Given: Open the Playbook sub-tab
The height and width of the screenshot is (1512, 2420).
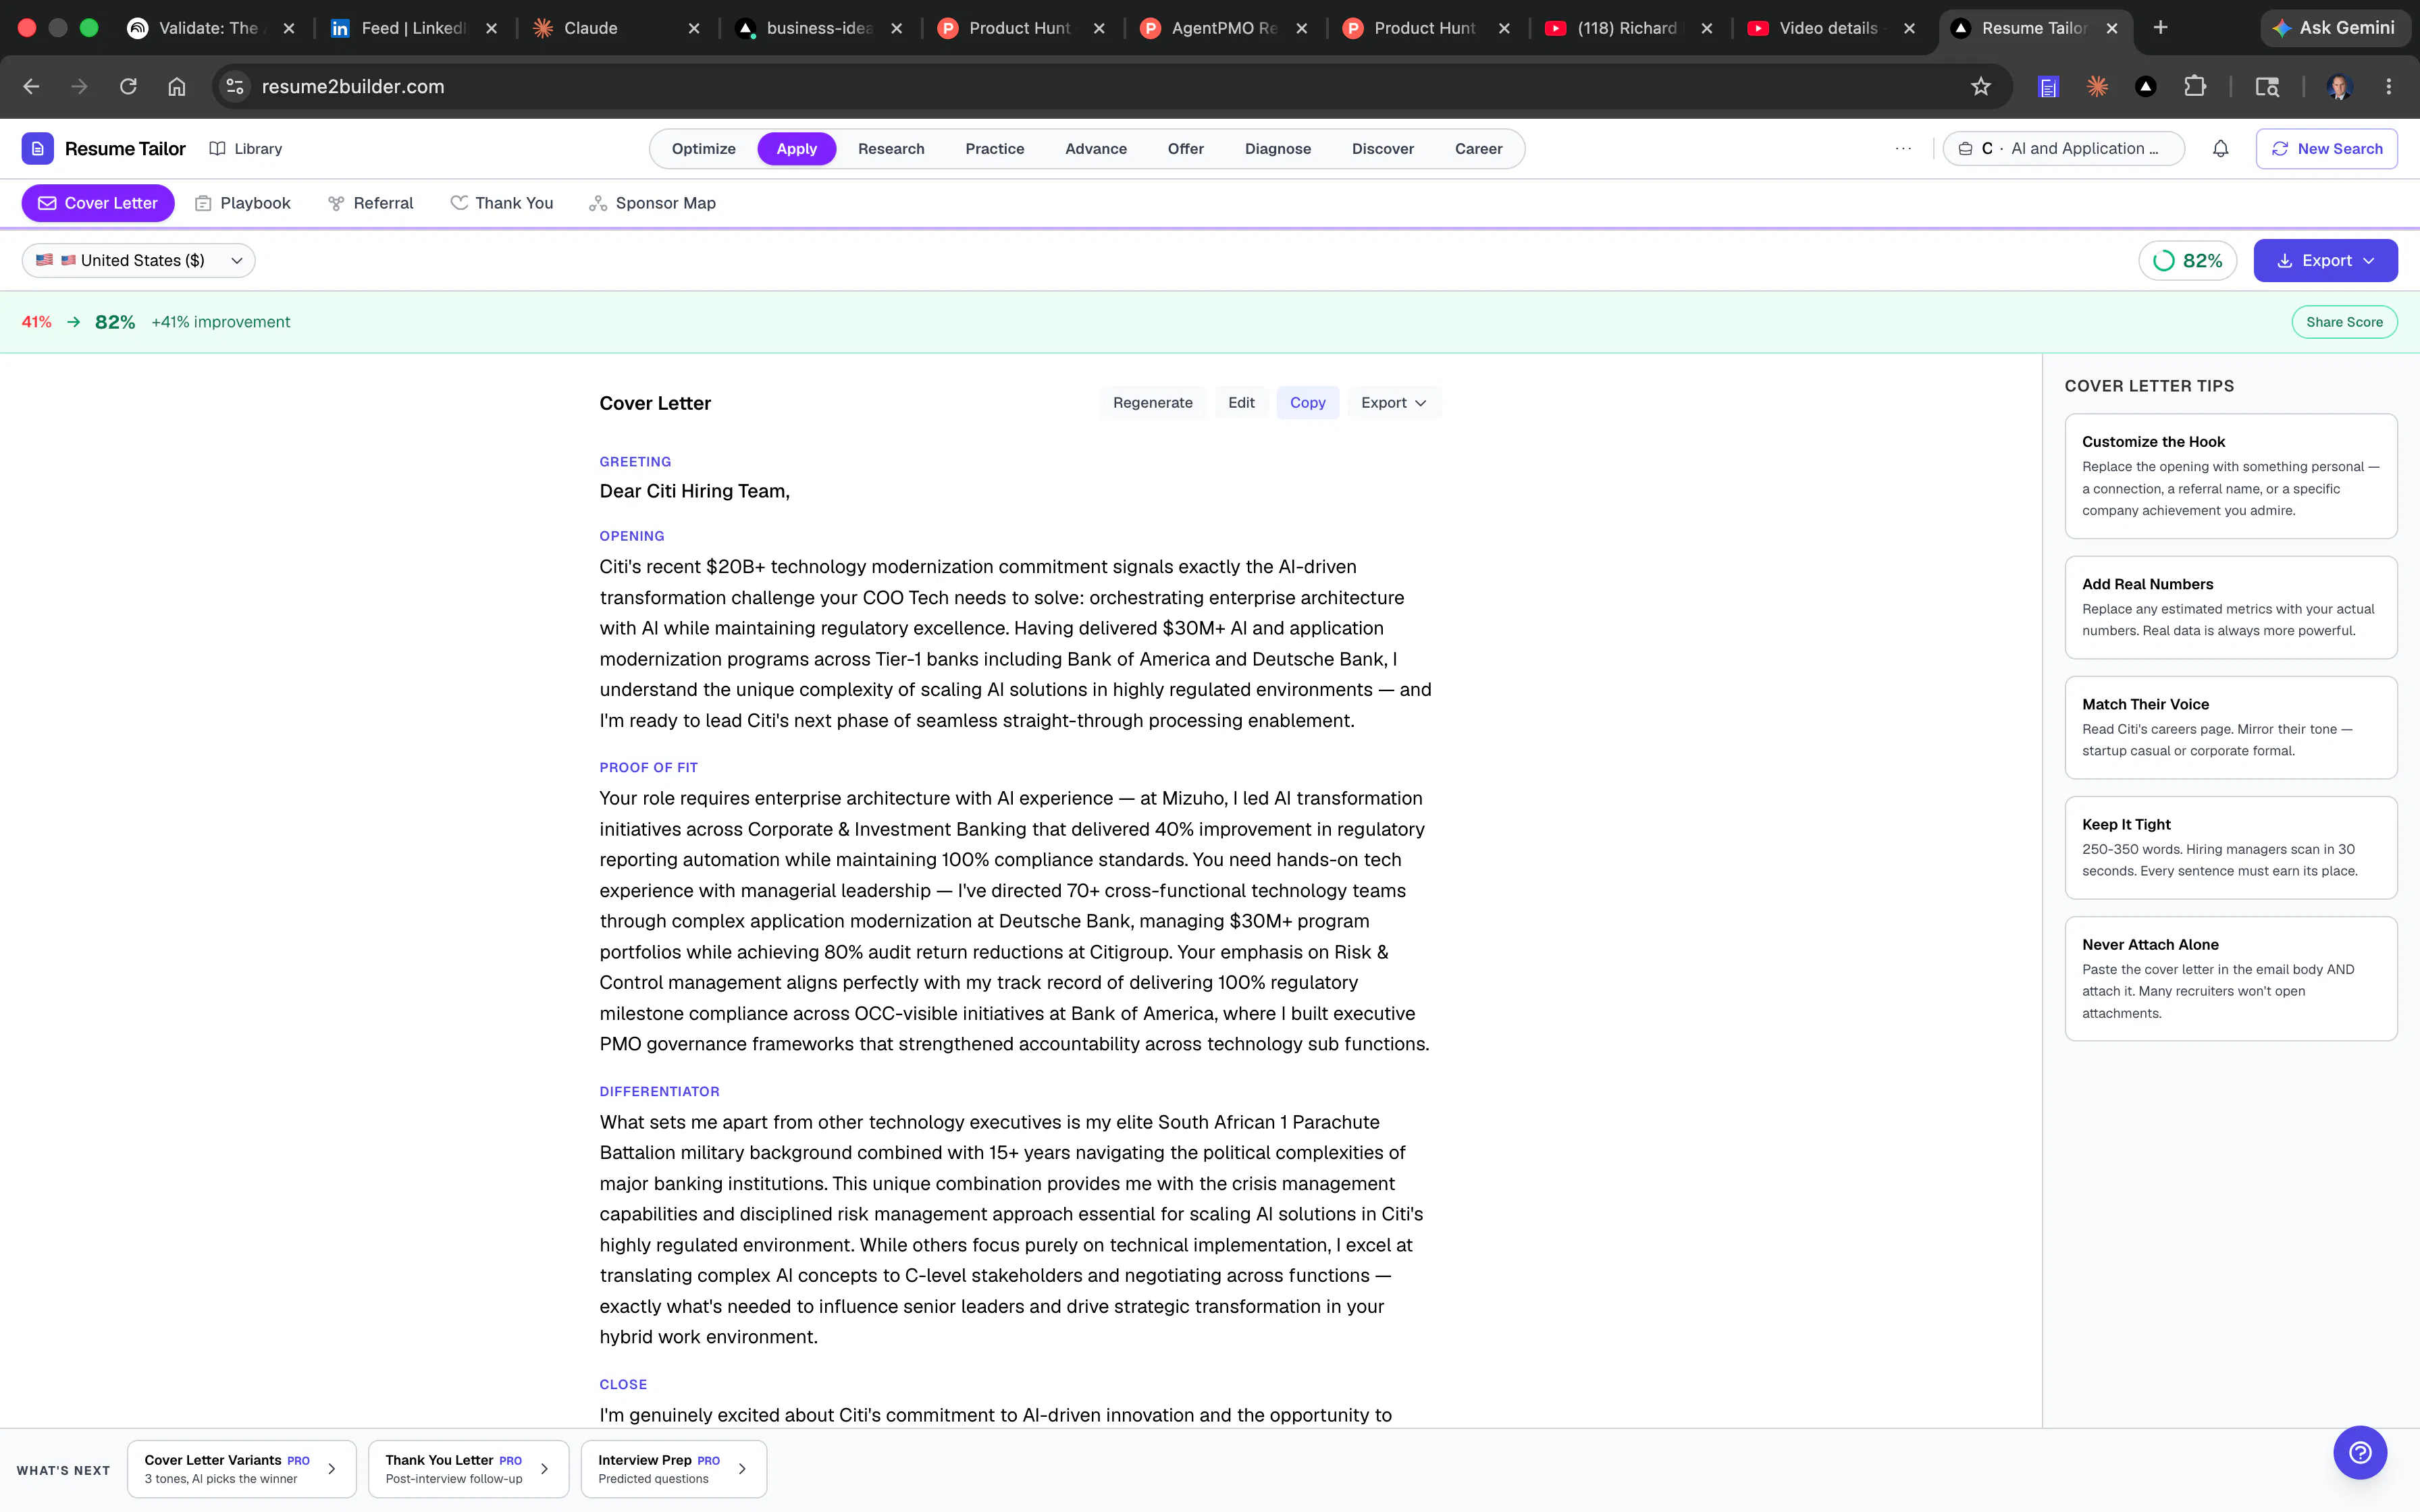Looking at the screenshot, I should point(243,203).
